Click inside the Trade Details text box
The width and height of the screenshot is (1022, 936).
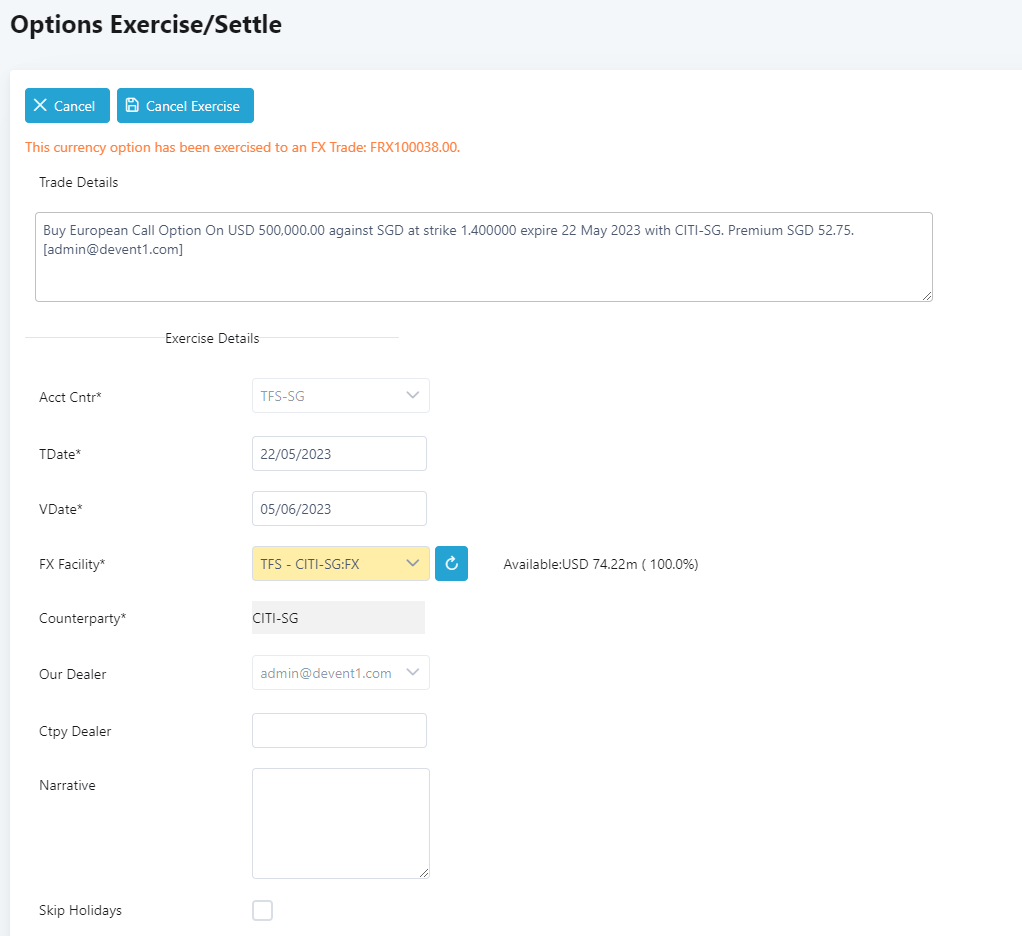[x=483, y=257]
